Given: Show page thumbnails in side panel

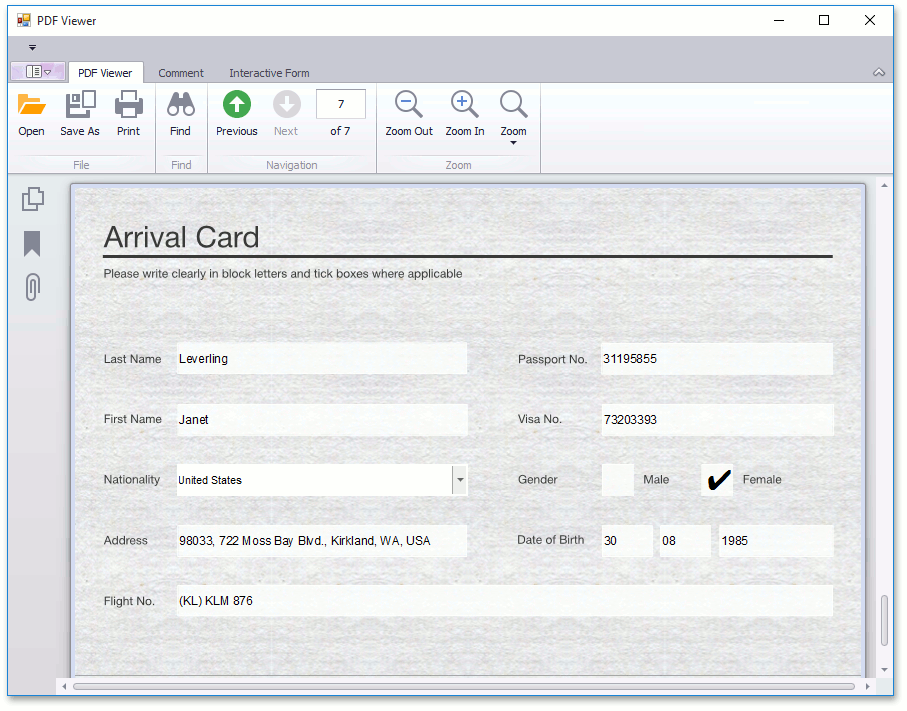Looking at the screenshot, I should pos(32,199).
